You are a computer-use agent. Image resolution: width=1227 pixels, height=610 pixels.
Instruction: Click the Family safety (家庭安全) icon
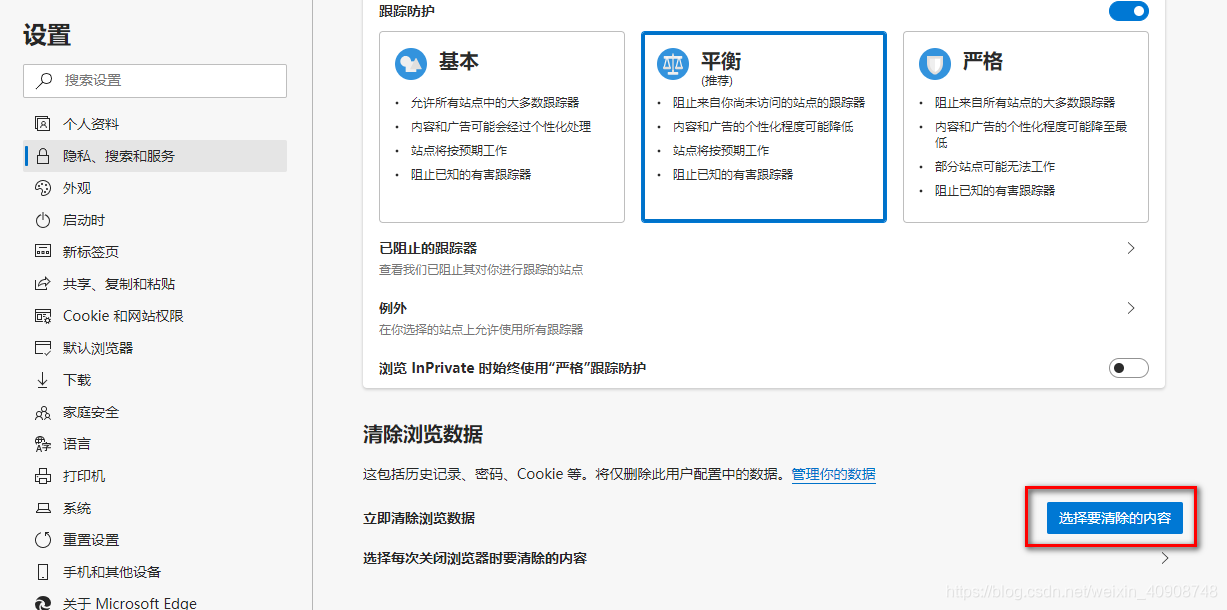[x=42, y=412]
